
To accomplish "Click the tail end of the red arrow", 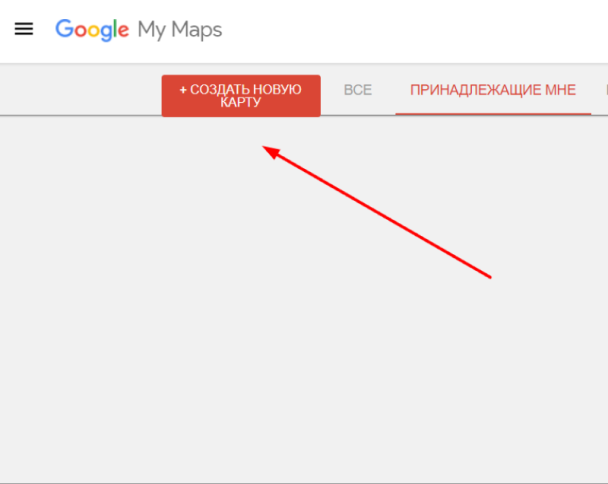I will [489, 277].
